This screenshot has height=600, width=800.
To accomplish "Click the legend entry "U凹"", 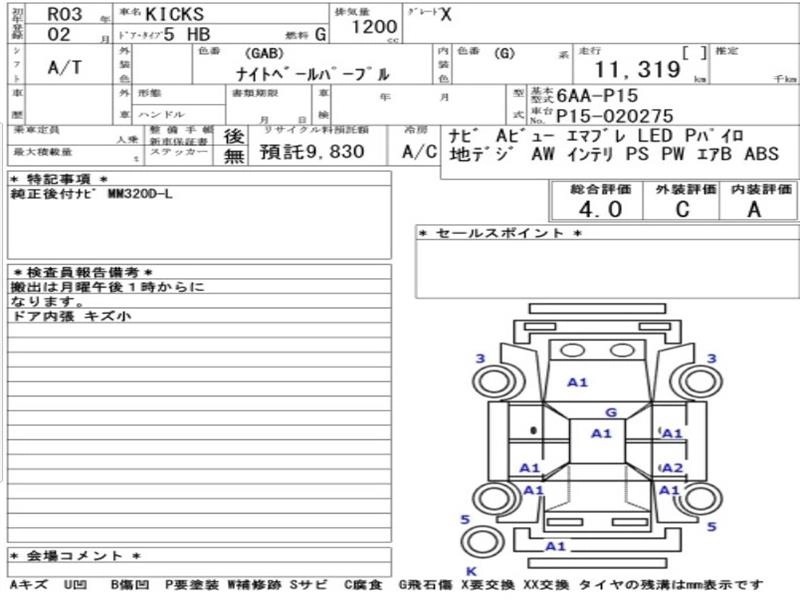I will (76, 585).
